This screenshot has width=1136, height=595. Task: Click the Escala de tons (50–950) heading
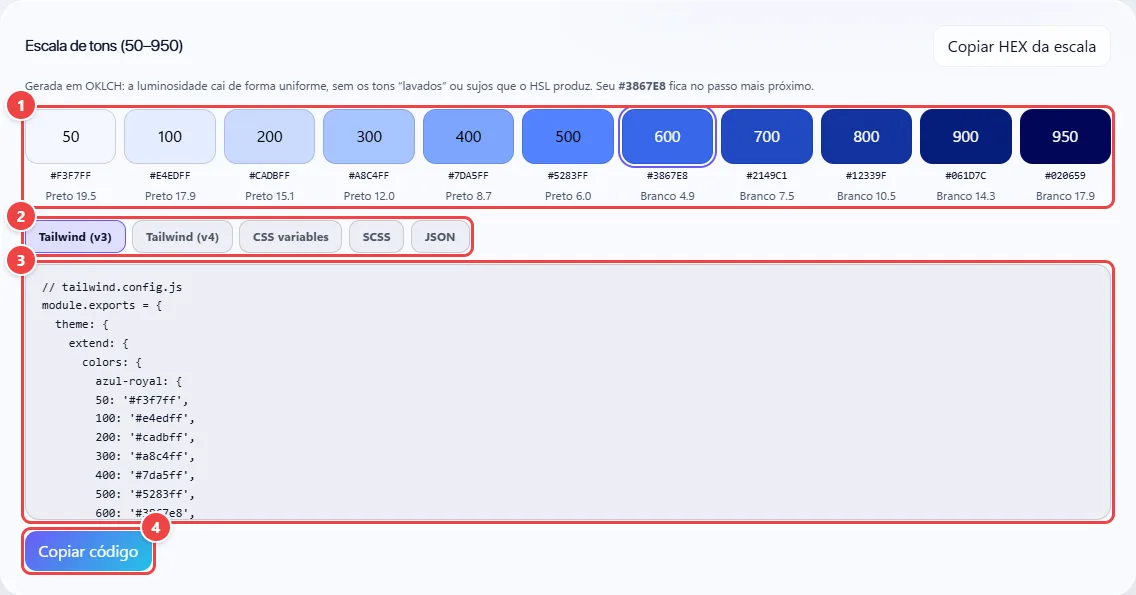point(104,46)
